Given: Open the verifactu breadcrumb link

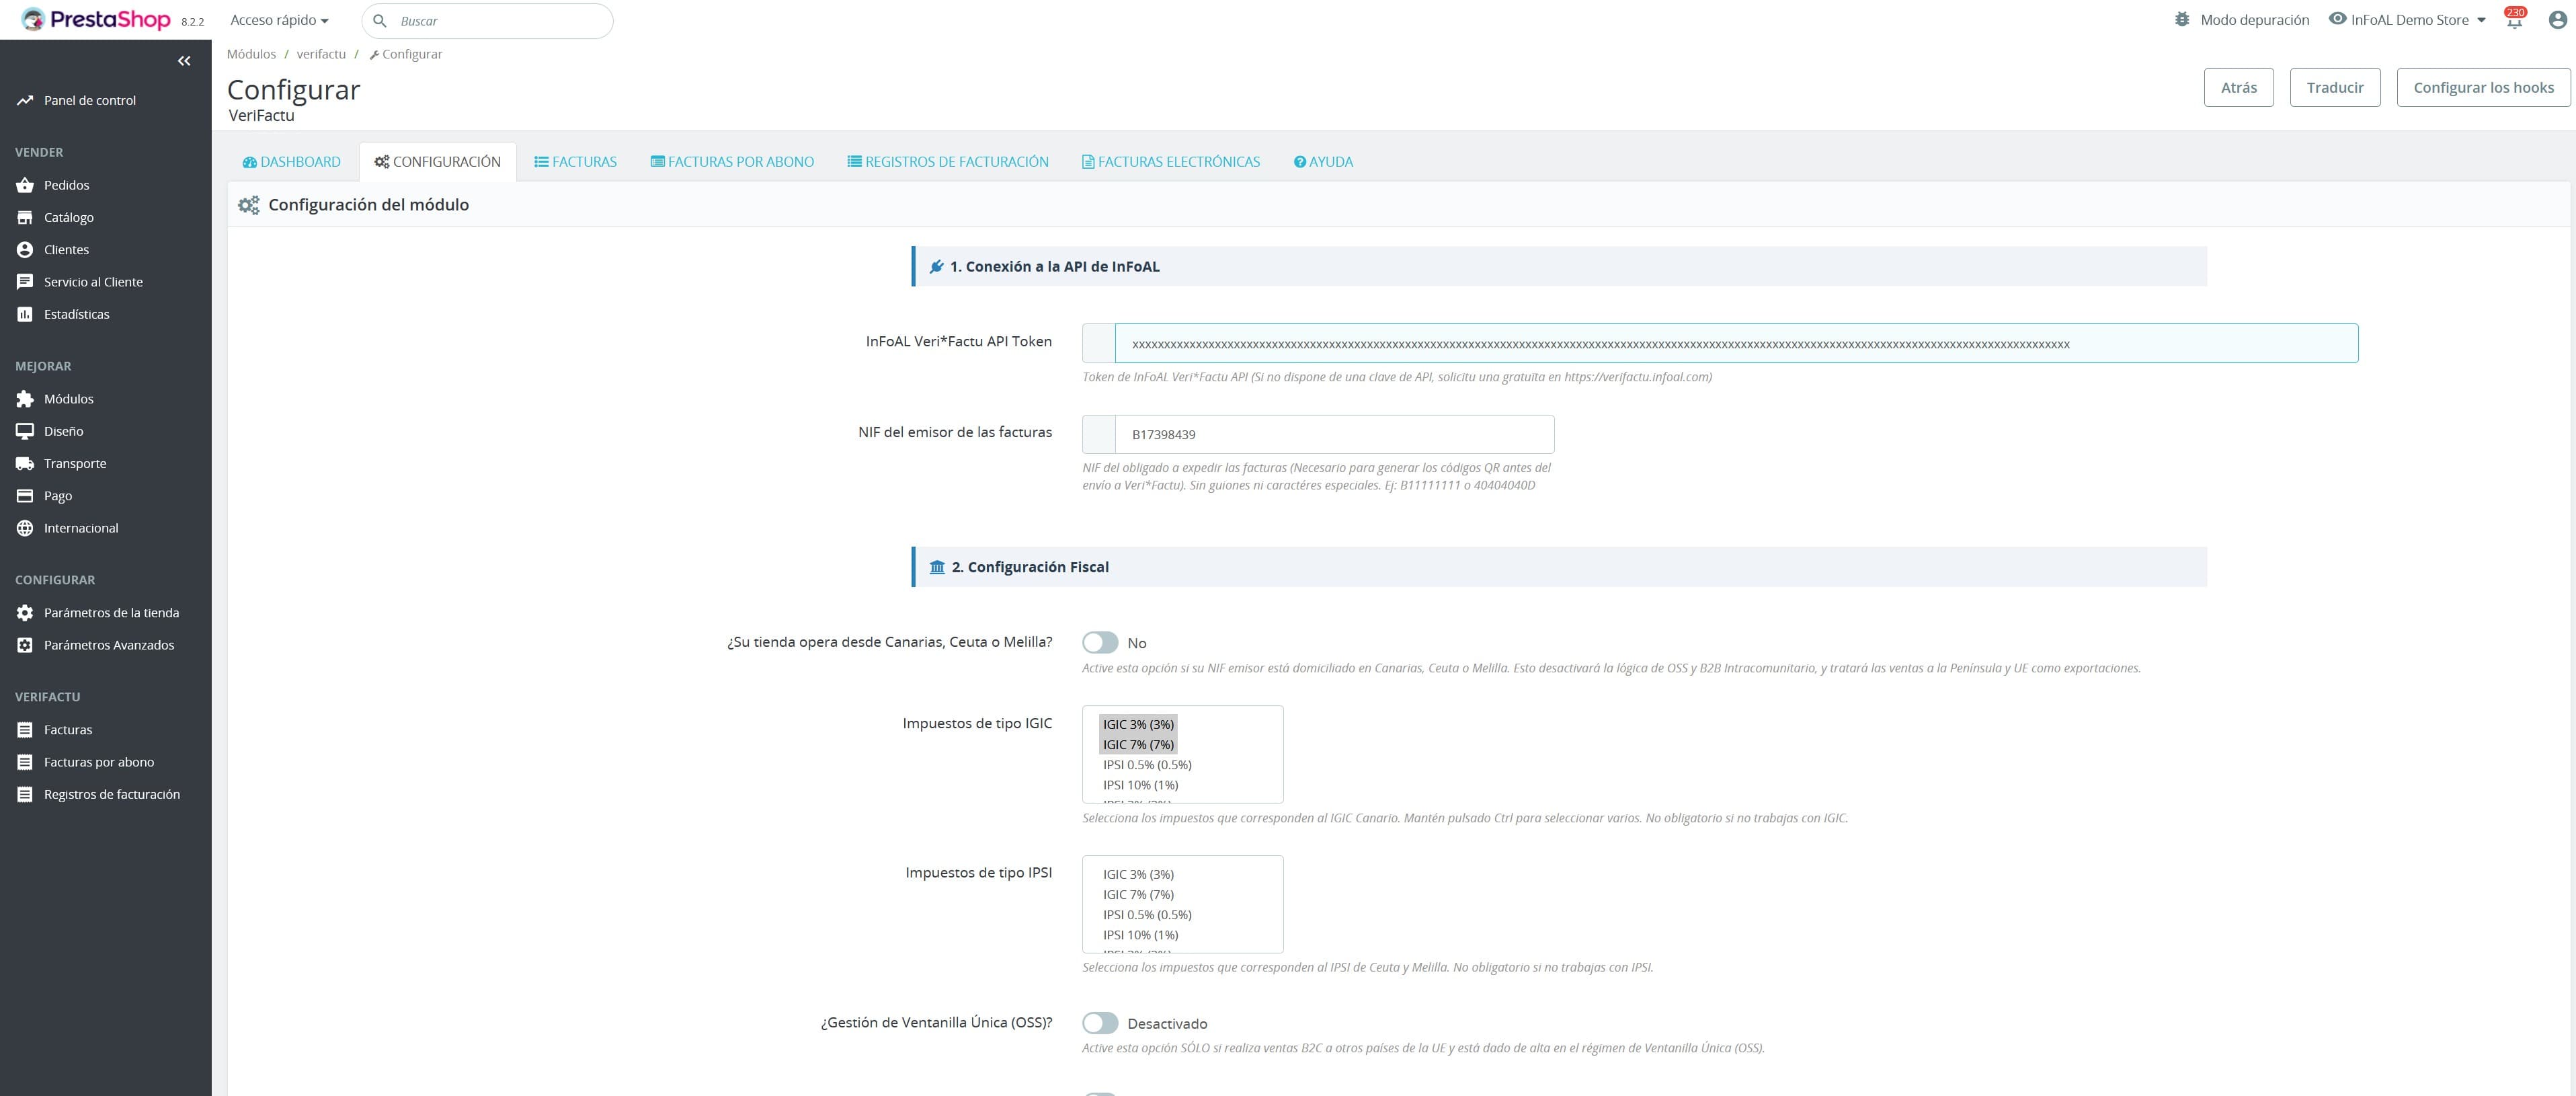Looking at the screenshot, I should click(x=320, y=53).
